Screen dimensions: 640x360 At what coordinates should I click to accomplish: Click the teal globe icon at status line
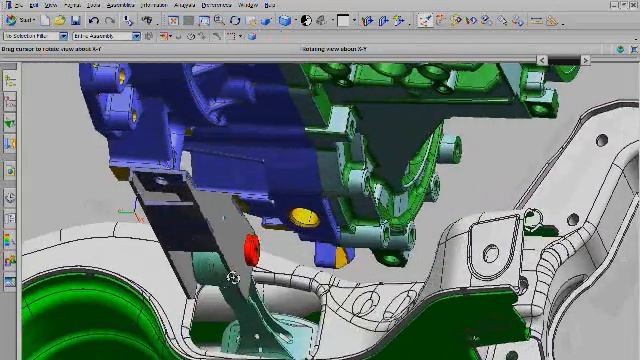pyautogui.click(x=620, y=49)
